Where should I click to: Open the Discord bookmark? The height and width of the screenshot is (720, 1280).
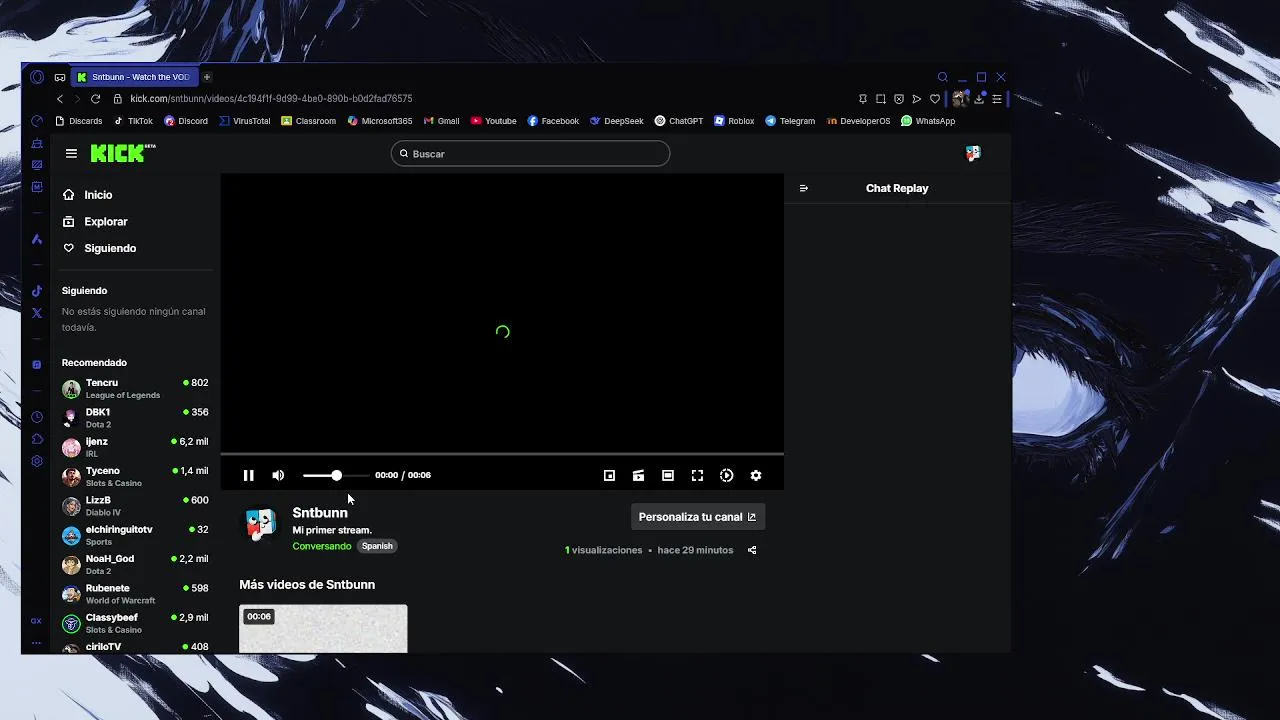tap(186, 121)
